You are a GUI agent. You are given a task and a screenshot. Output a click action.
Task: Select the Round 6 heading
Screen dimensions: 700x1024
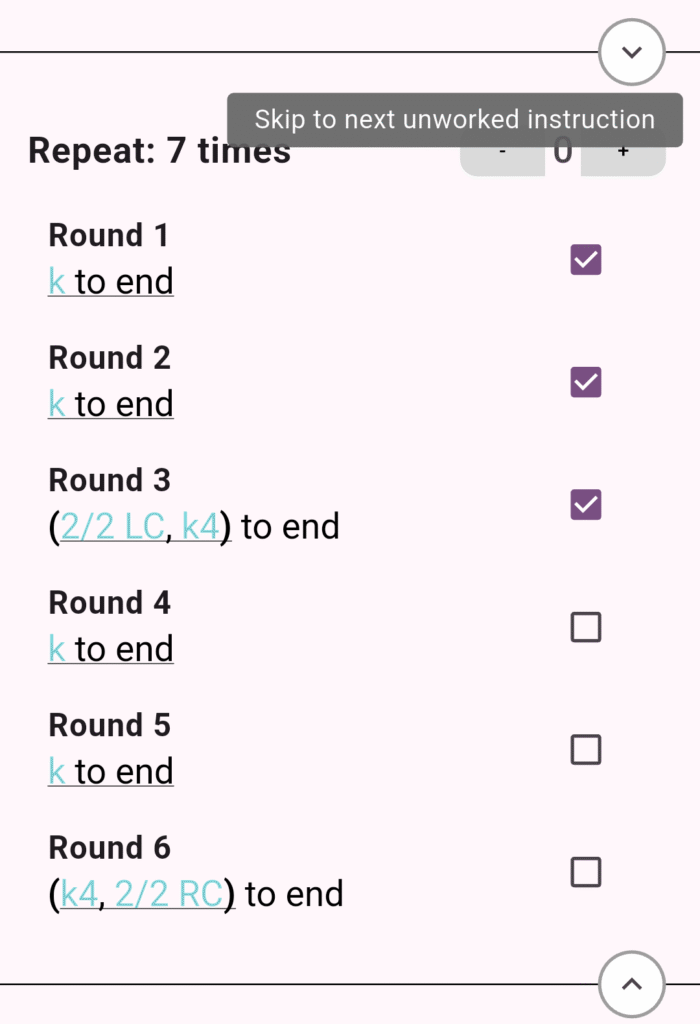pyautogui.click(x=109, y=847)
